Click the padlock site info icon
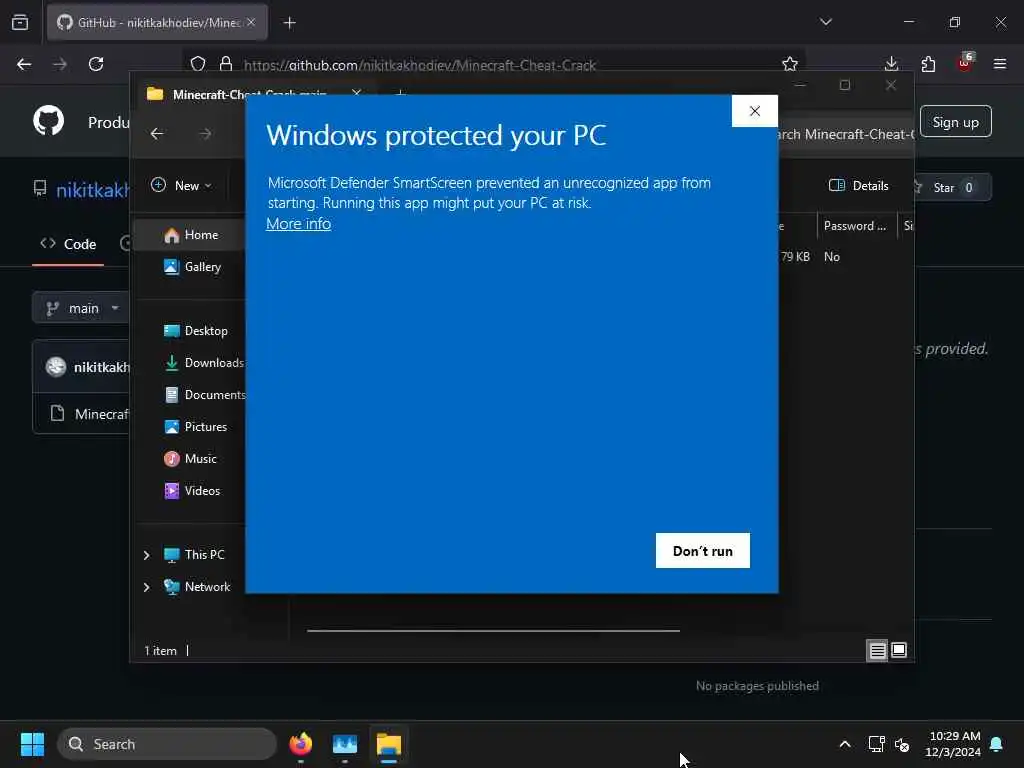 tap(226, 64)
